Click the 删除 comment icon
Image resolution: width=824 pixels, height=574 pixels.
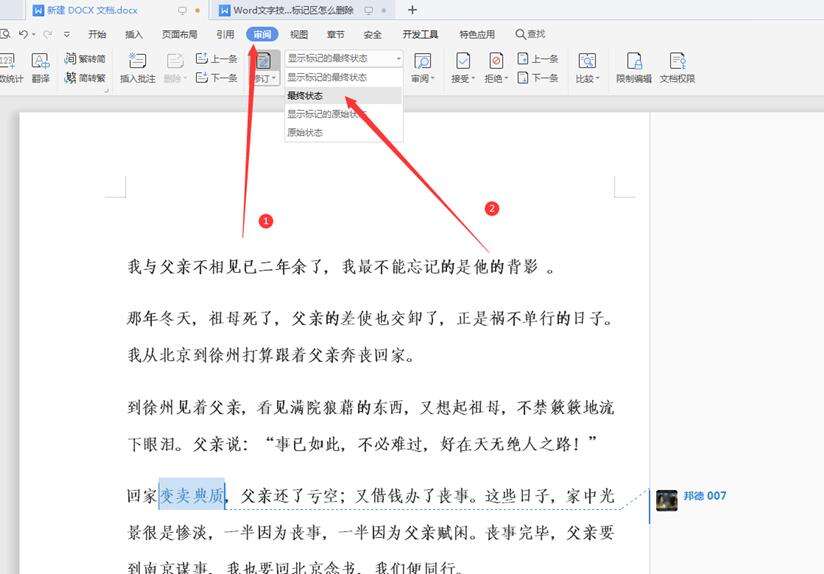coord(174,62)
